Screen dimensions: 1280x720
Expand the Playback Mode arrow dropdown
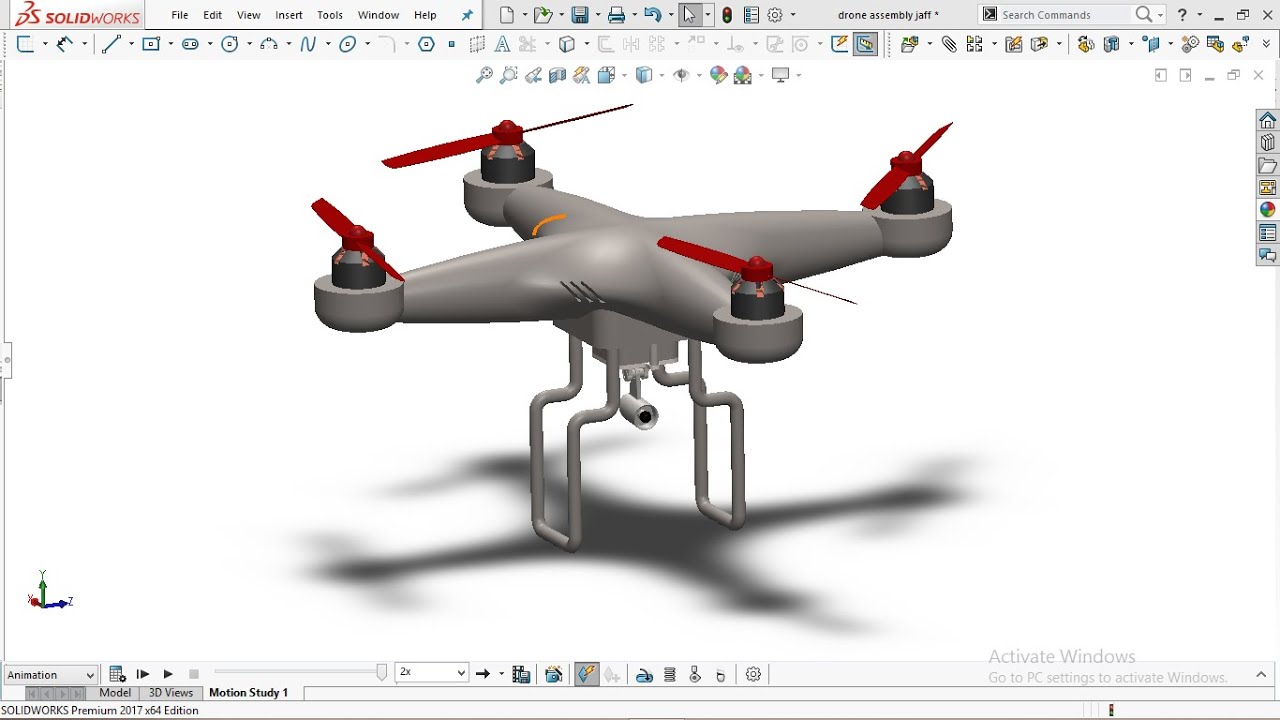point(501,674)
